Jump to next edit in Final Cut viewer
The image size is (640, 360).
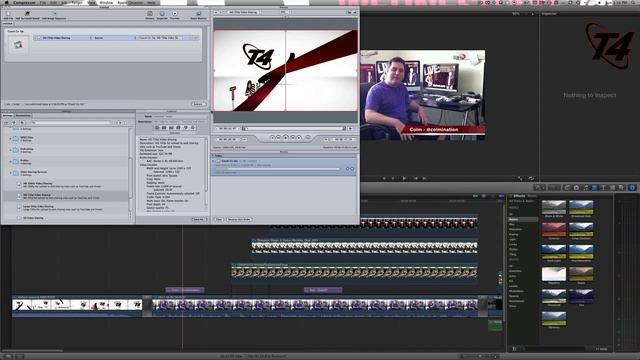point(424,178)
